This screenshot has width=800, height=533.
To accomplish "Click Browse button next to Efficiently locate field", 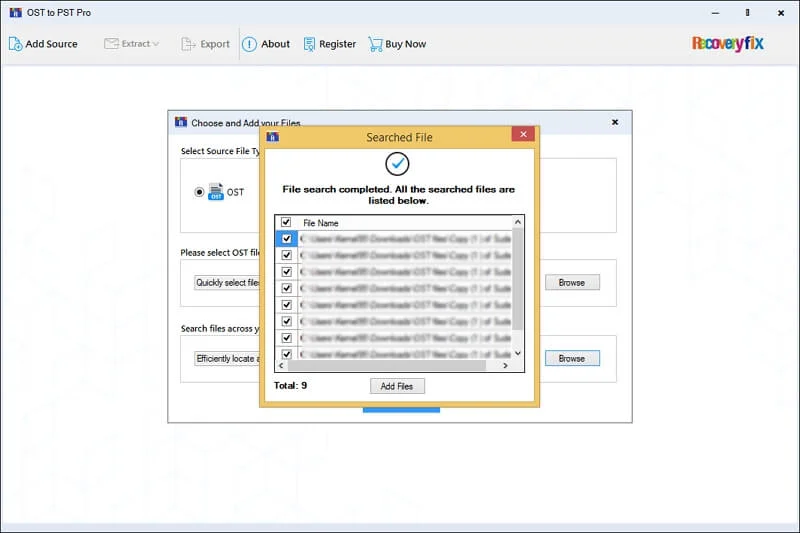I will (572, 359).
